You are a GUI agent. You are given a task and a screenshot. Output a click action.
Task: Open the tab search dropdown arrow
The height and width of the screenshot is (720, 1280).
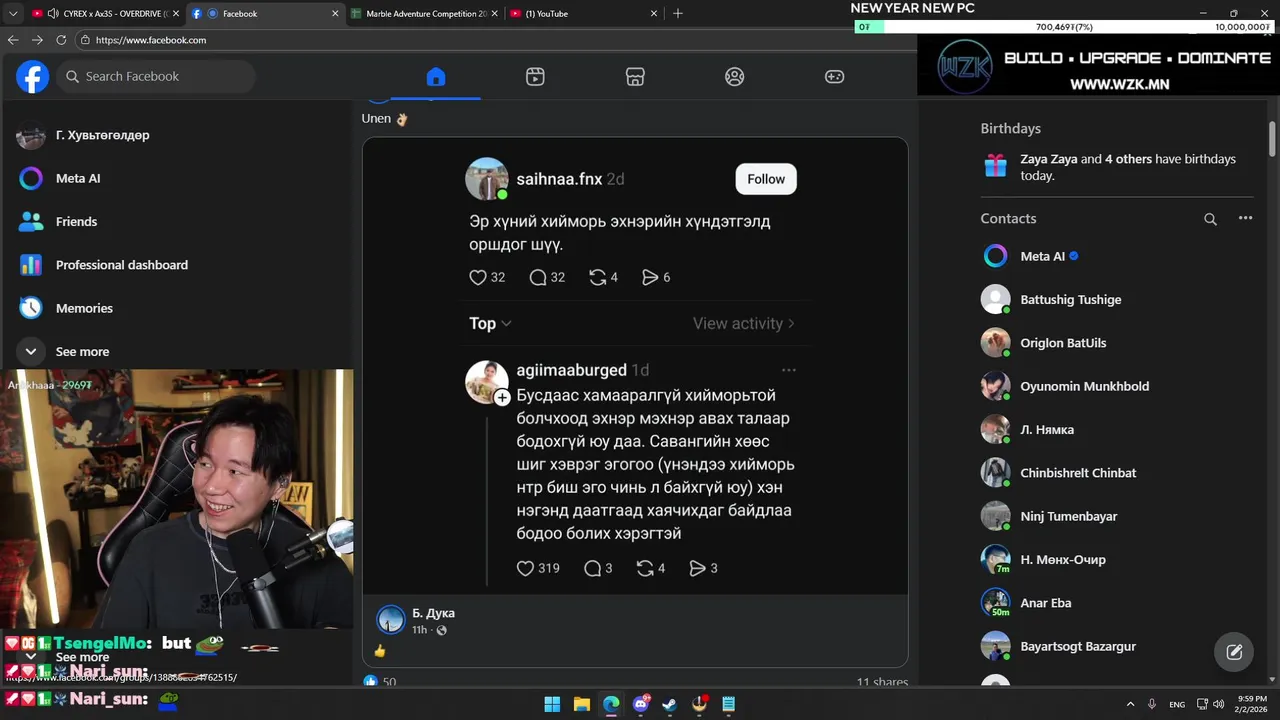click(x=12, y=13)
